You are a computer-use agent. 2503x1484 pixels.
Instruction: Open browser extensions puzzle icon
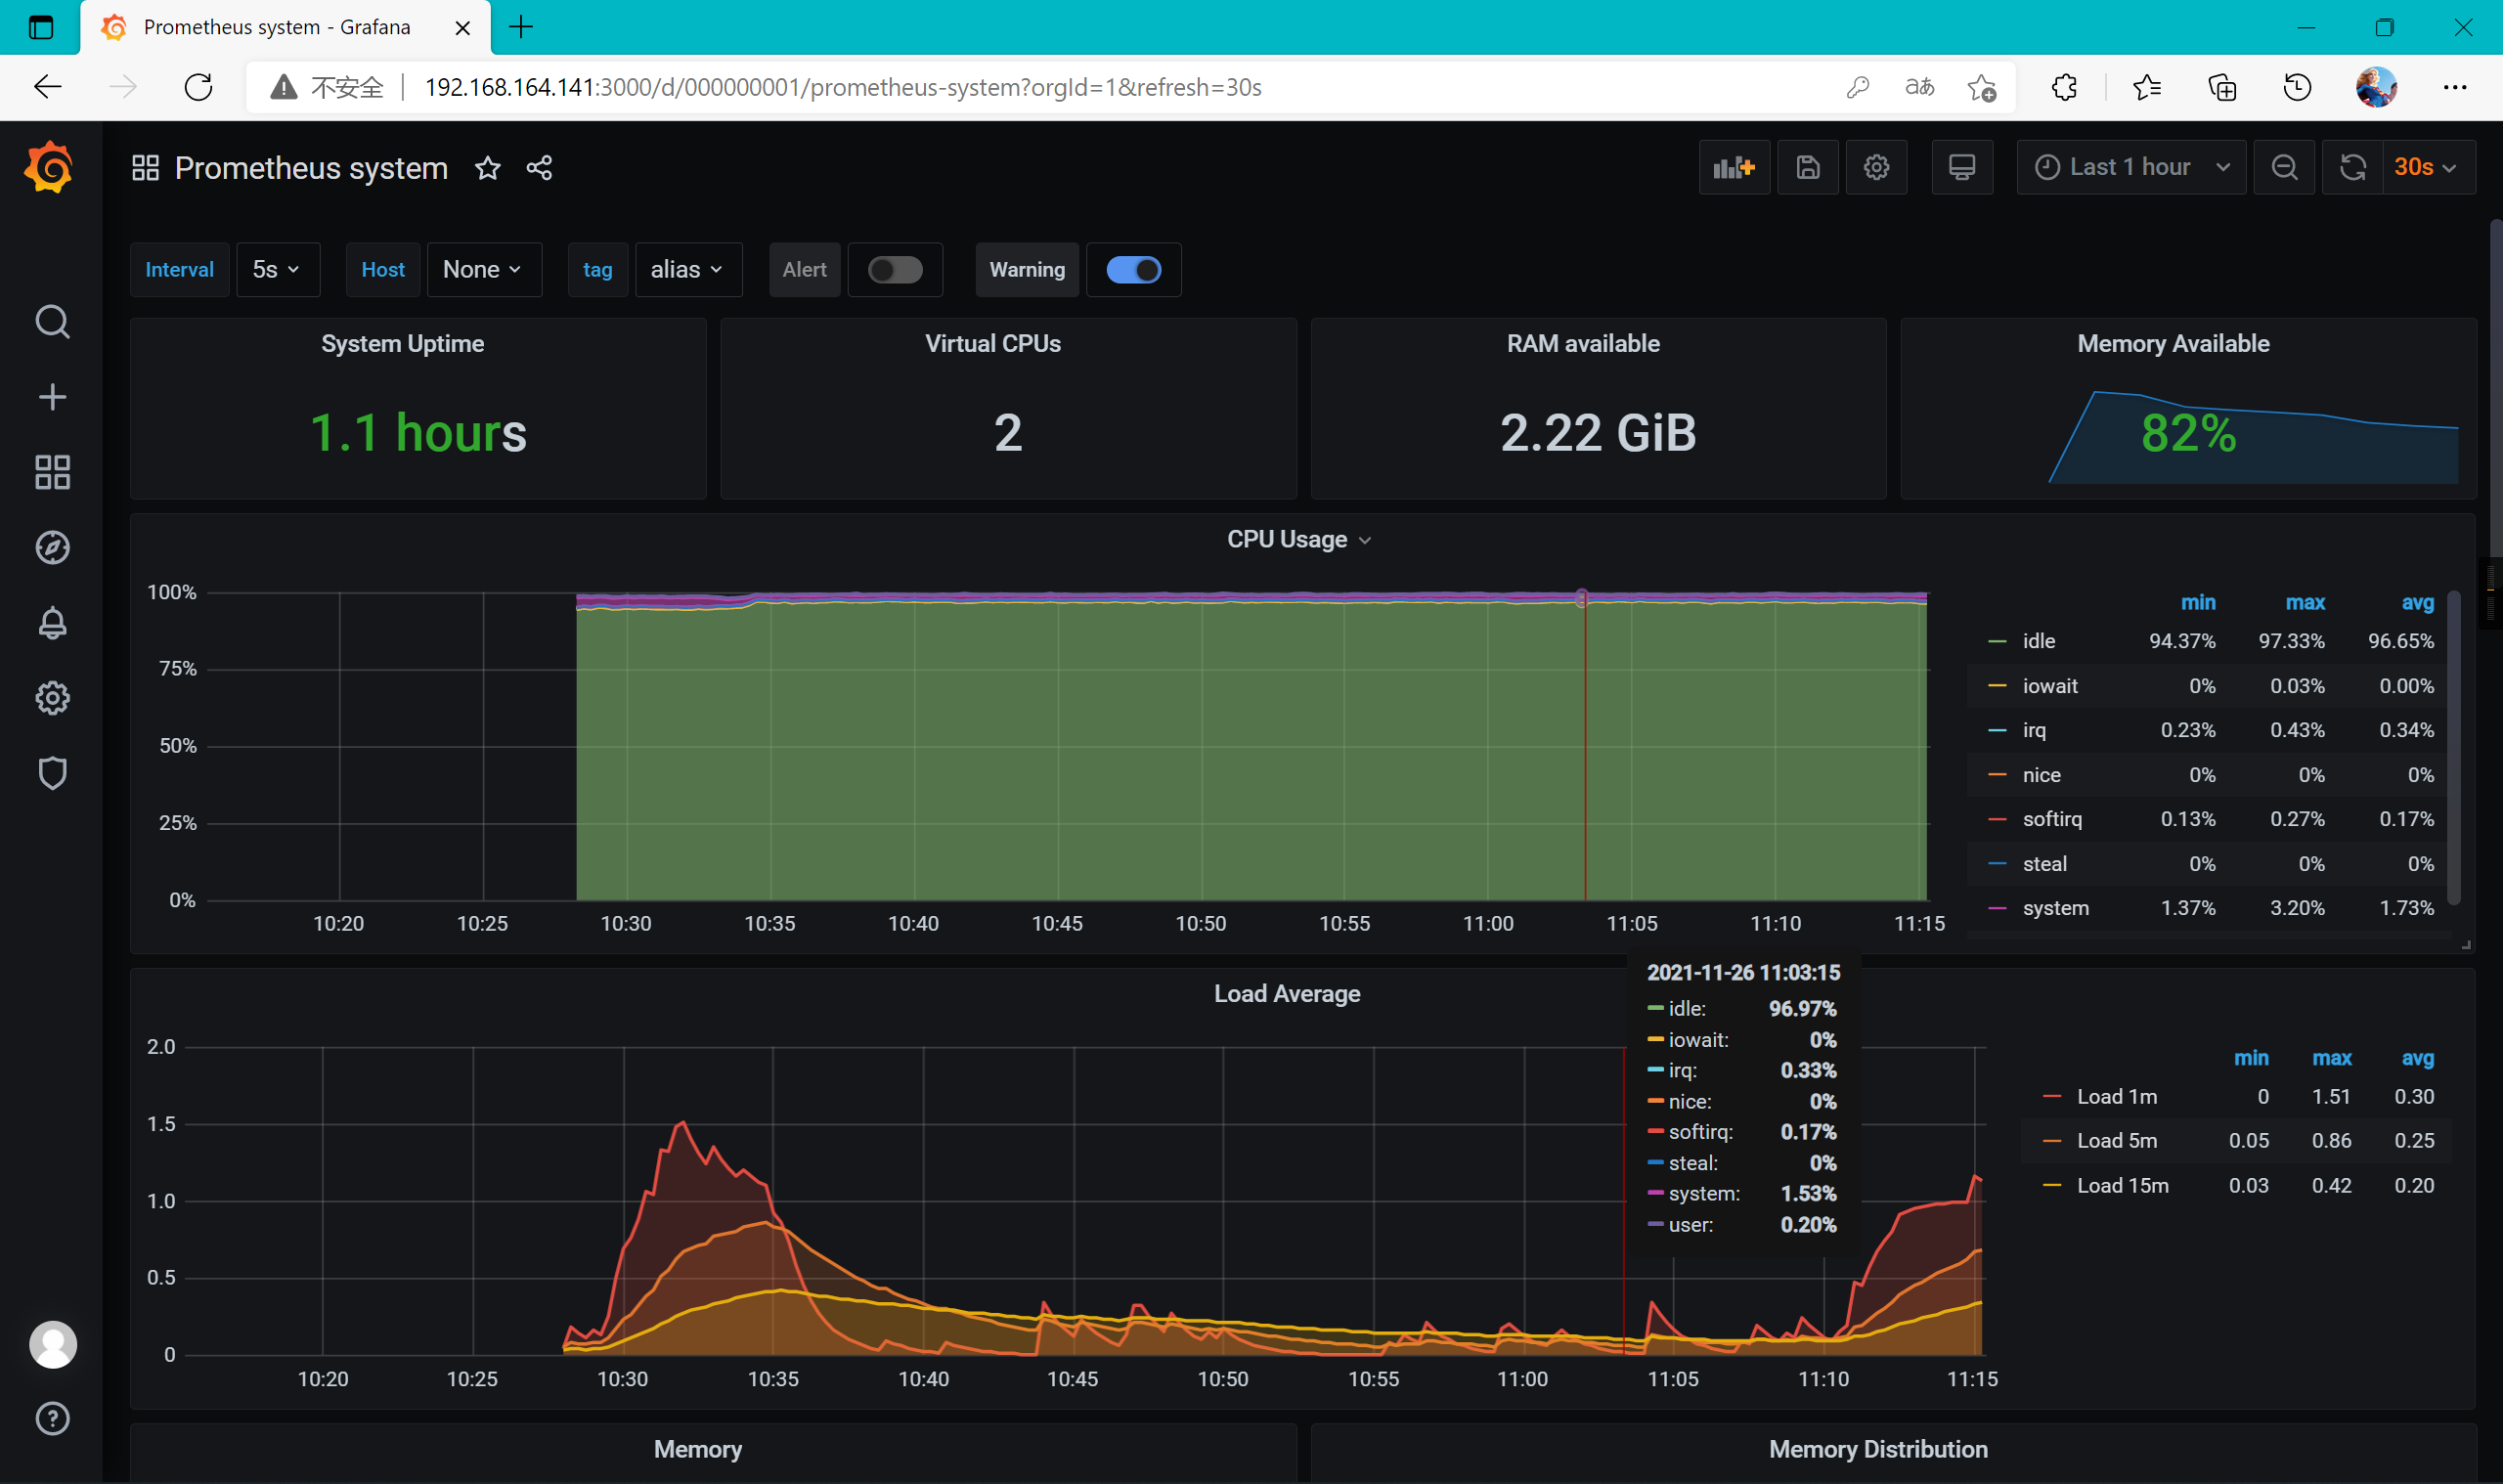click(2064, 87)
